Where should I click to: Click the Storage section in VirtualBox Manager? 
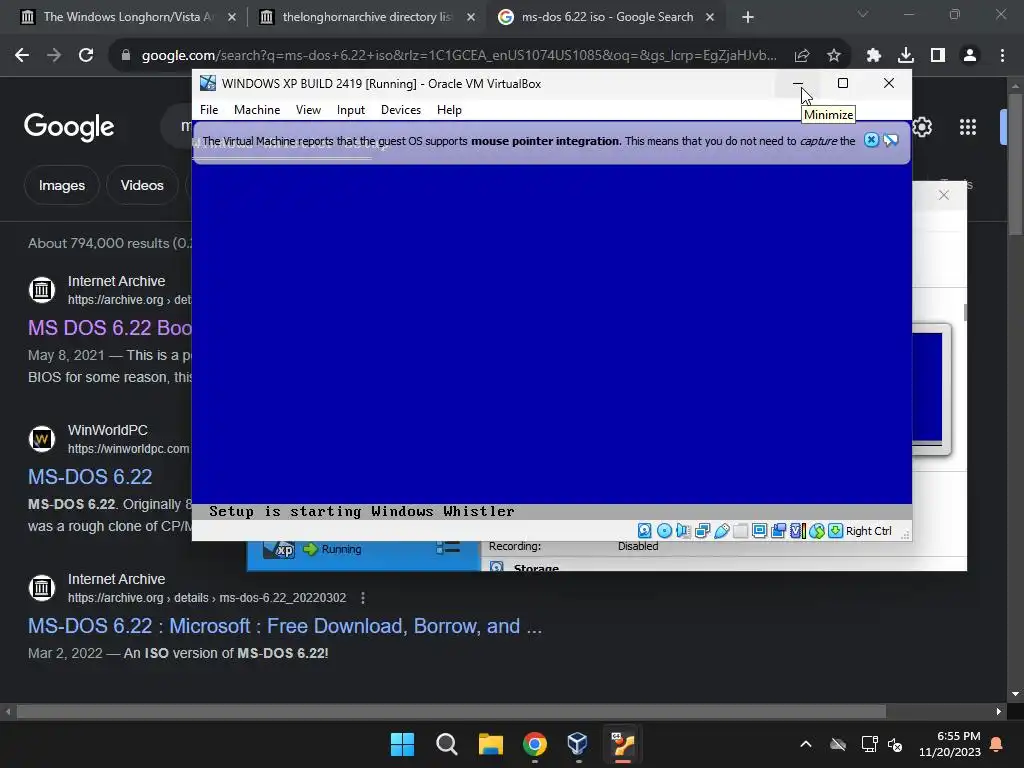pos(536,567)
